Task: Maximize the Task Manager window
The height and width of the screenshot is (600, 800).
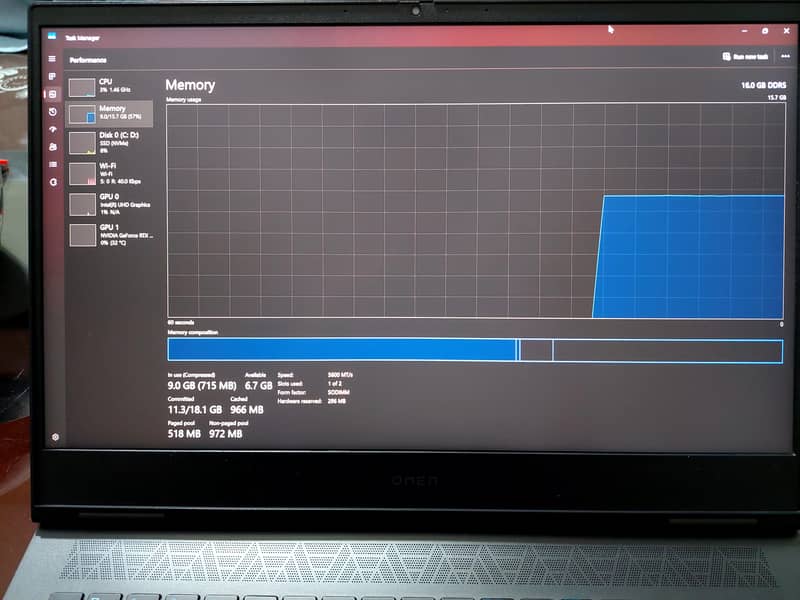Action: click(765, 31)
